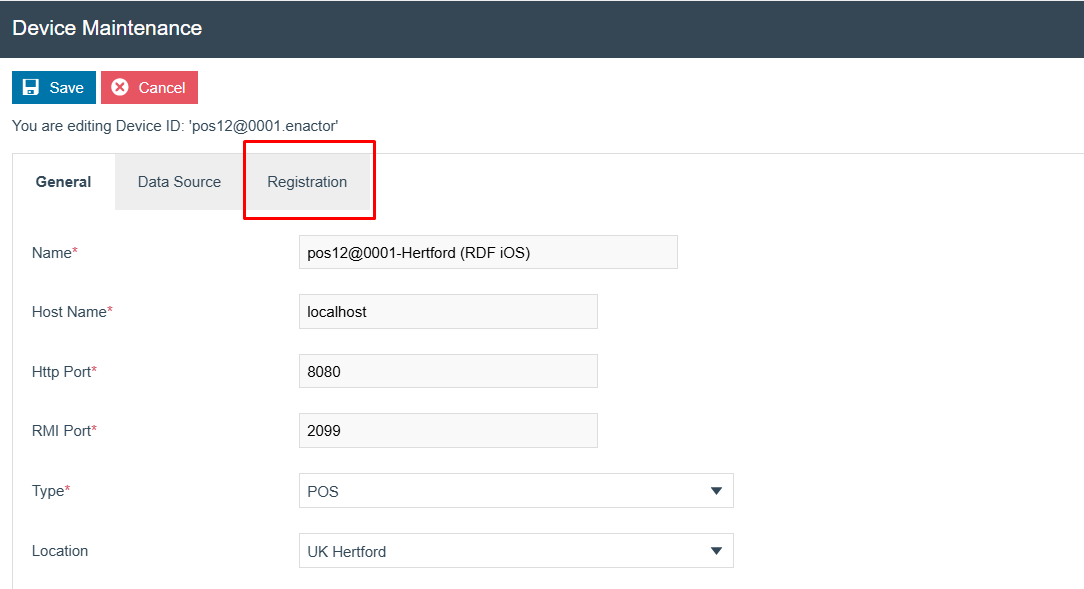Click the RMI Port field showing 2099
The width and height of the screenshot is (1084, 589).
point(448,430)
